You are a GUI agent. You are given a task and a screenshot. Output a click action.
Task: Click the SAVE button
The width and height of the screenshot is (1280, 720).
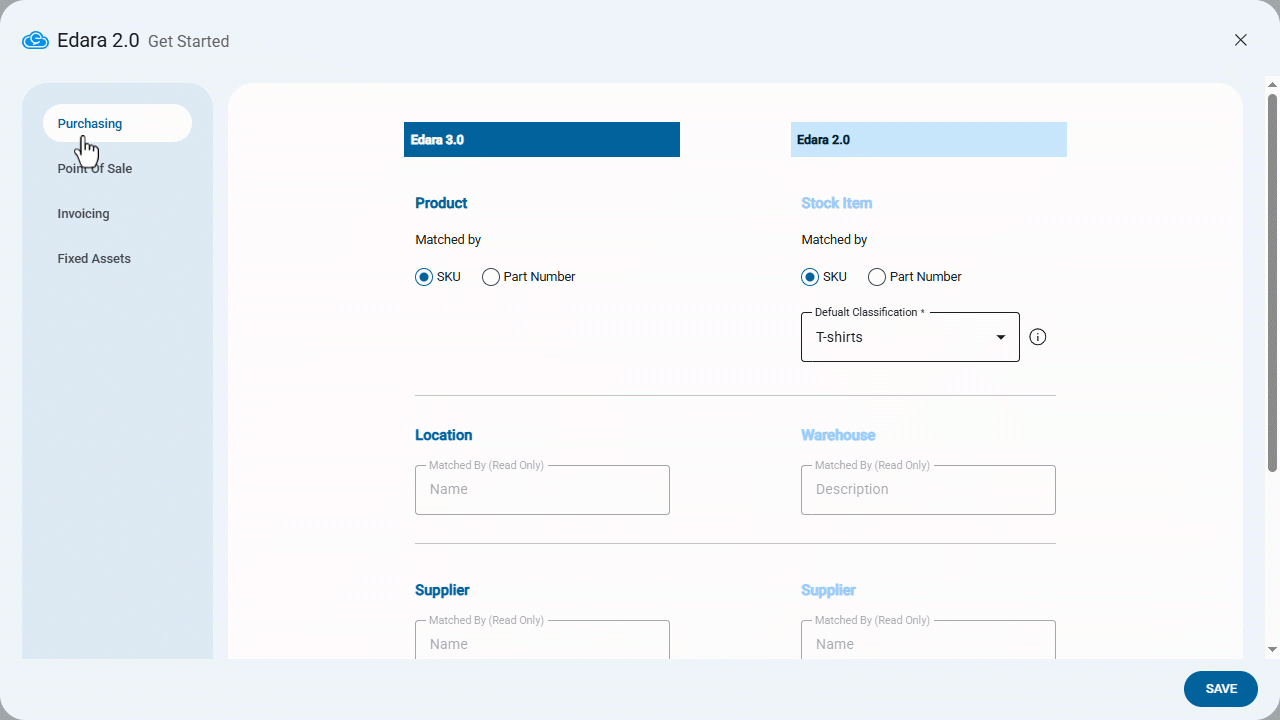1221,689
